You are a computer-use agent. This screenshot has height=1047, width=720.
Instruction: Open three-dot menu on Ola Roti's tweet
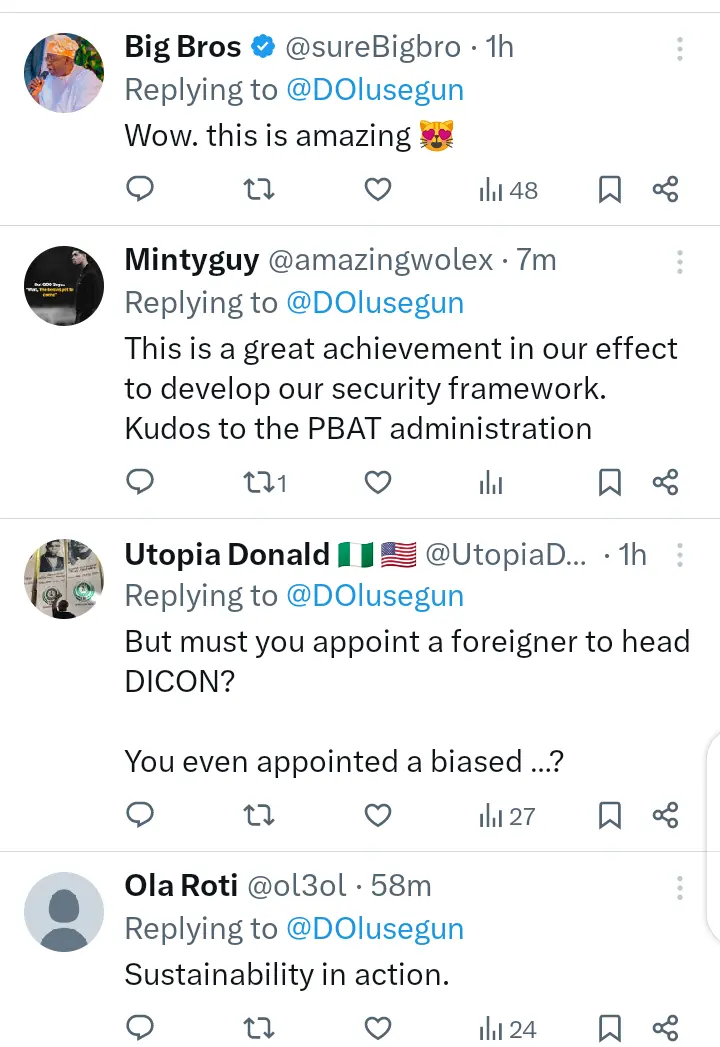click(x=680, y=887)
